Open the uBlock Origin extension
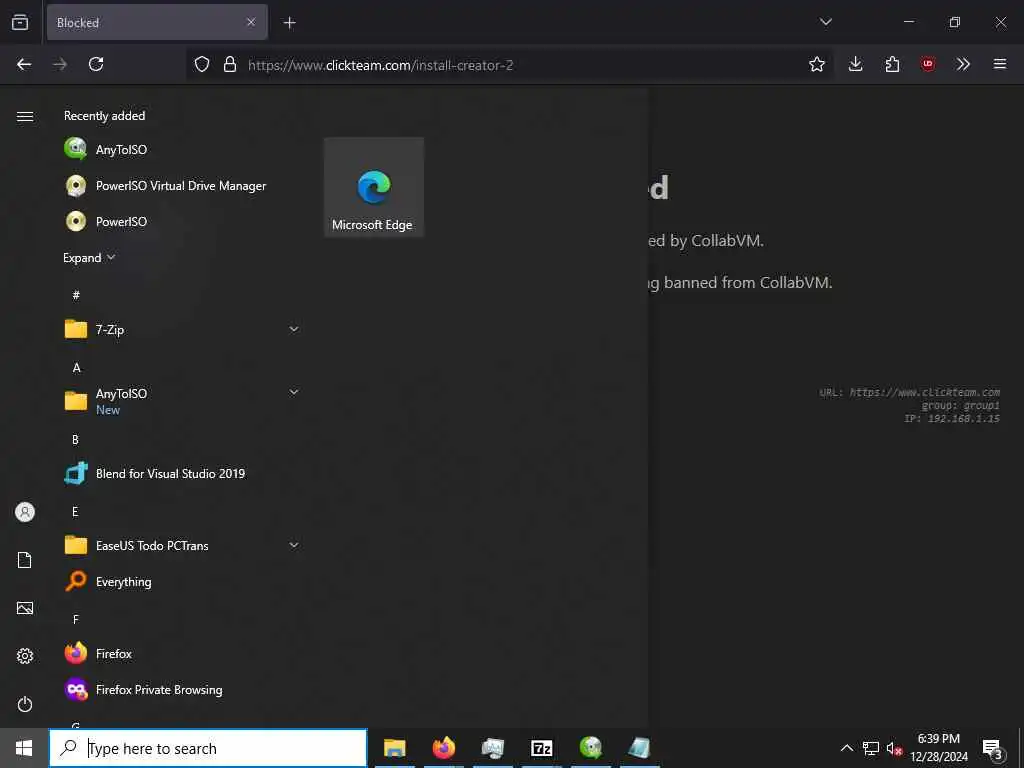 pos(928,64)
